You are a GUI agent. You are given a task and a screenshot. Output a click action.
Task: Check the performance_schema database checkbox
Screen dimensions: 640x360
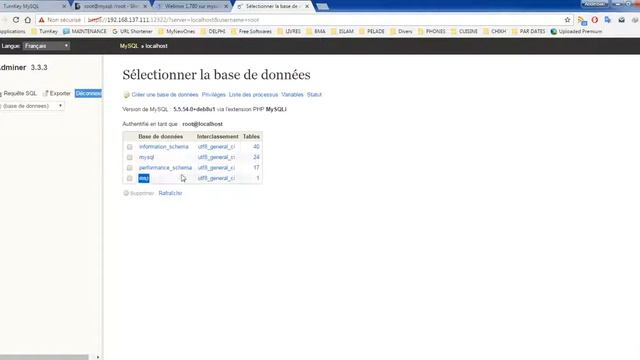(x=129, y=168)
